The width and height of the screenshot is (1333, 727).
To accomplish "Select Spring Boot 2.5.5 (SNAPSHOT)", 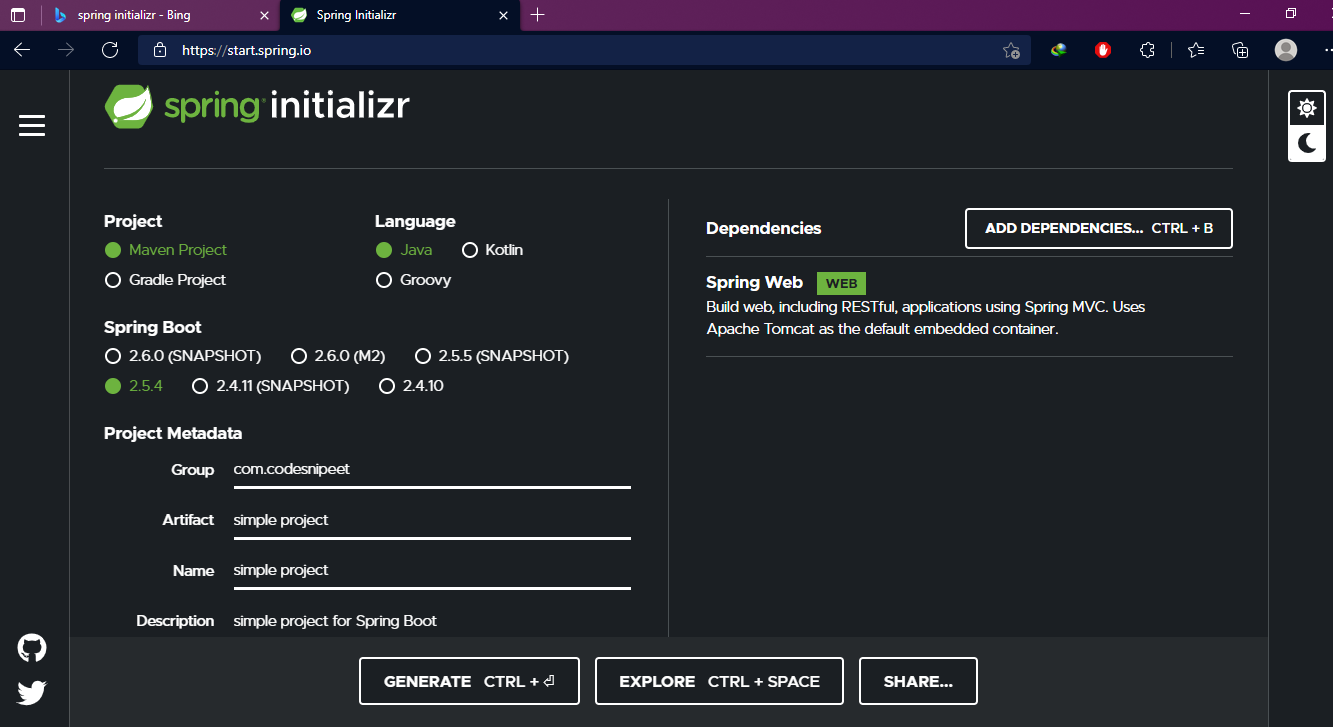I will click(492, 356).
